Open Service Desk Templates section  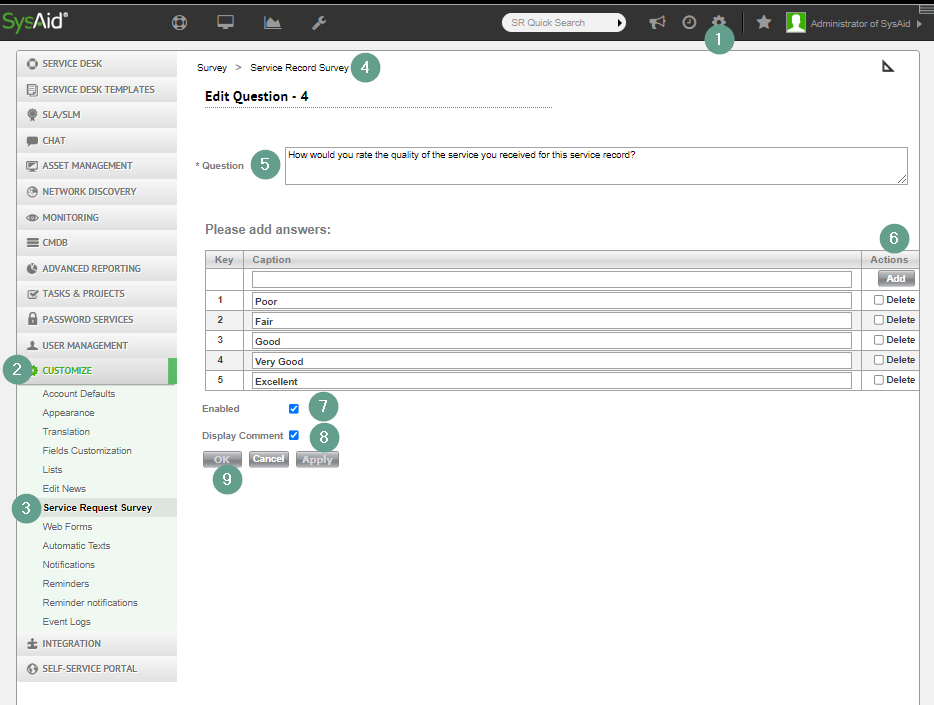[x=96, y=89]
